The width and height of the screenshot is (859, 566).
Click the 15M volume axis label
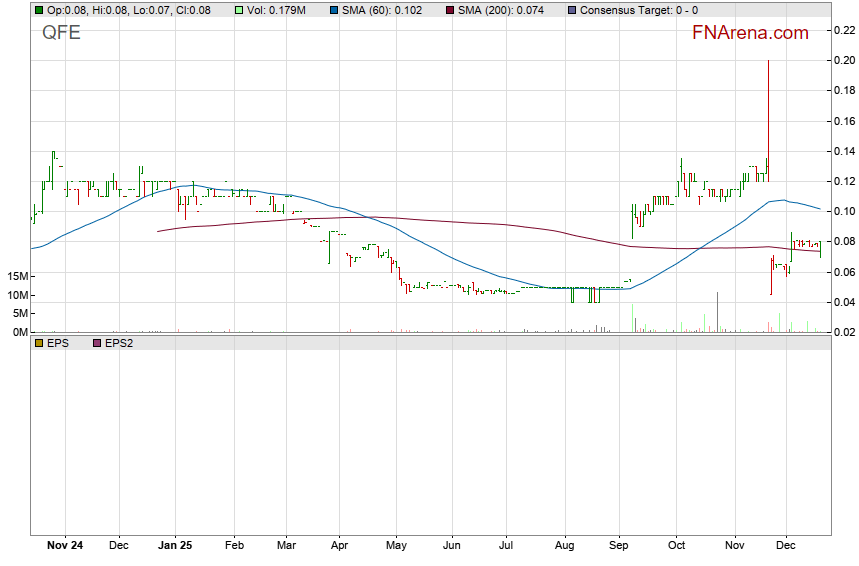(x=15, y=276)
